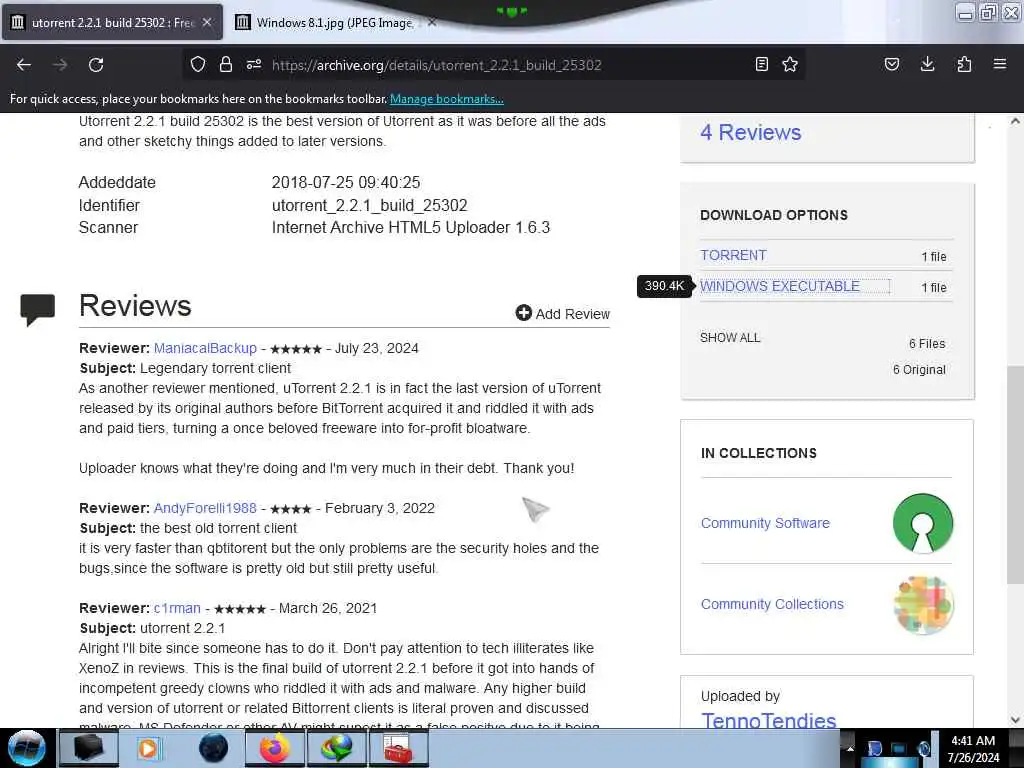Screen dimensions: 1024x768
Task: Download the TORRENT option
Action: pos(733,255)
